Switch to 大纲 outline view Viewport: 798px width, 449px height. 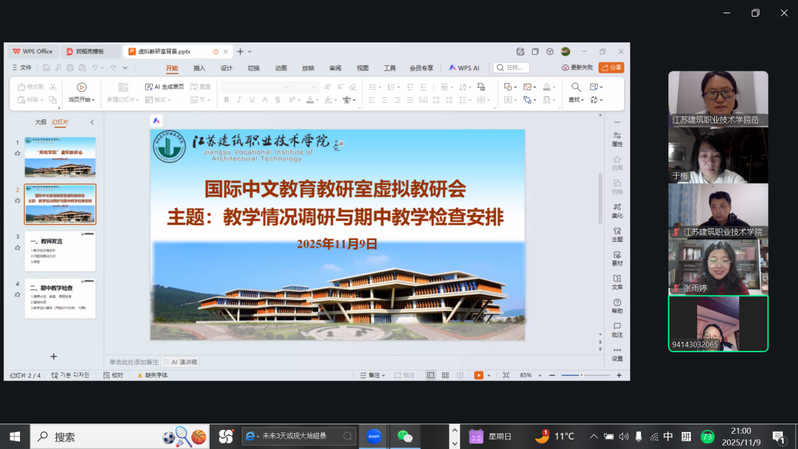point(41,122)
